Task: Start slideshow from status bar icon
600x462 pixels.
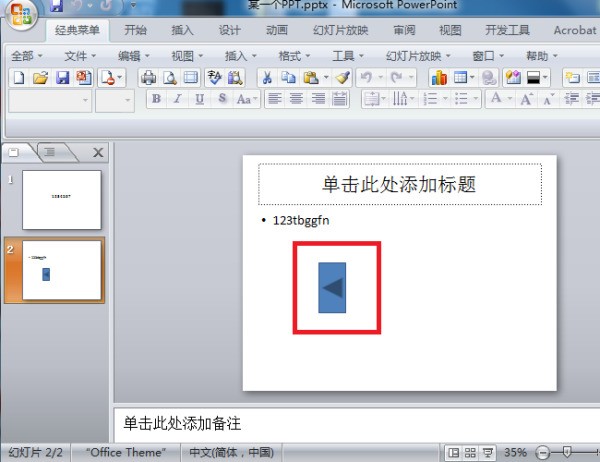Action: 488,453
